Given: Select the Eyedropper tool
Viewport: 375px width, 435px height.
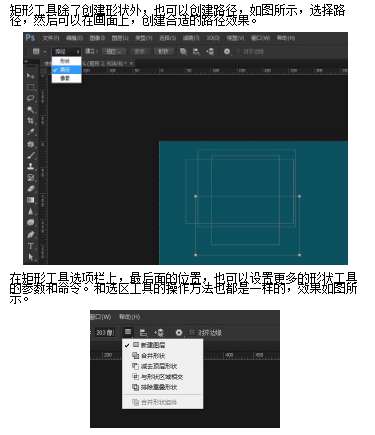Looking at the screenshot, I should click(31, 132).
